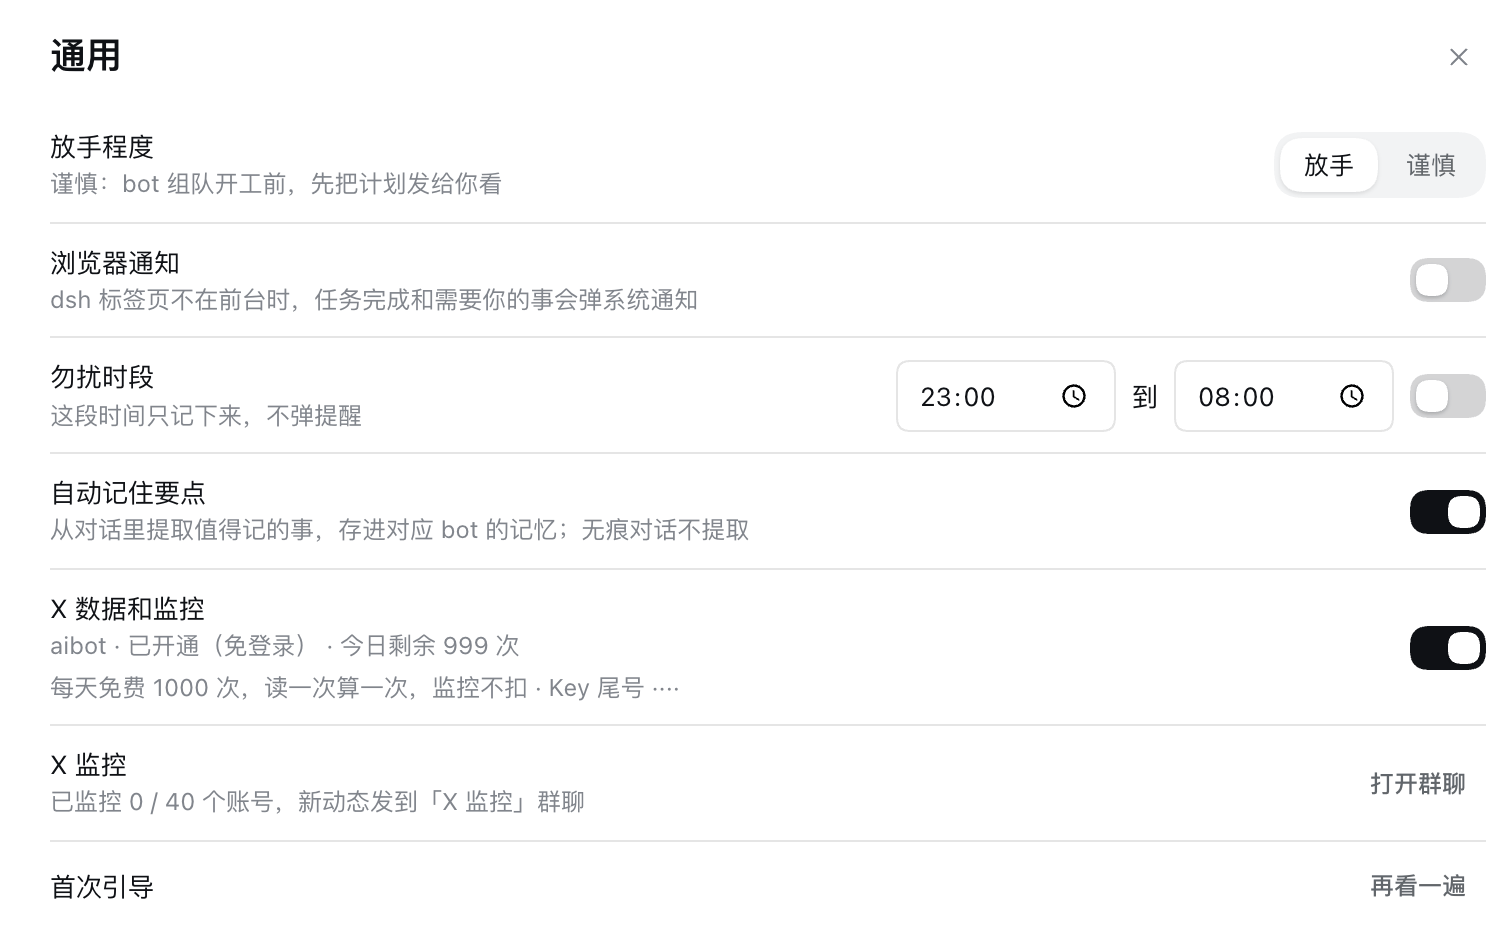Select the 放手 mode option
This screenshot has height=932, width=1510.
tap(1328, 165)
